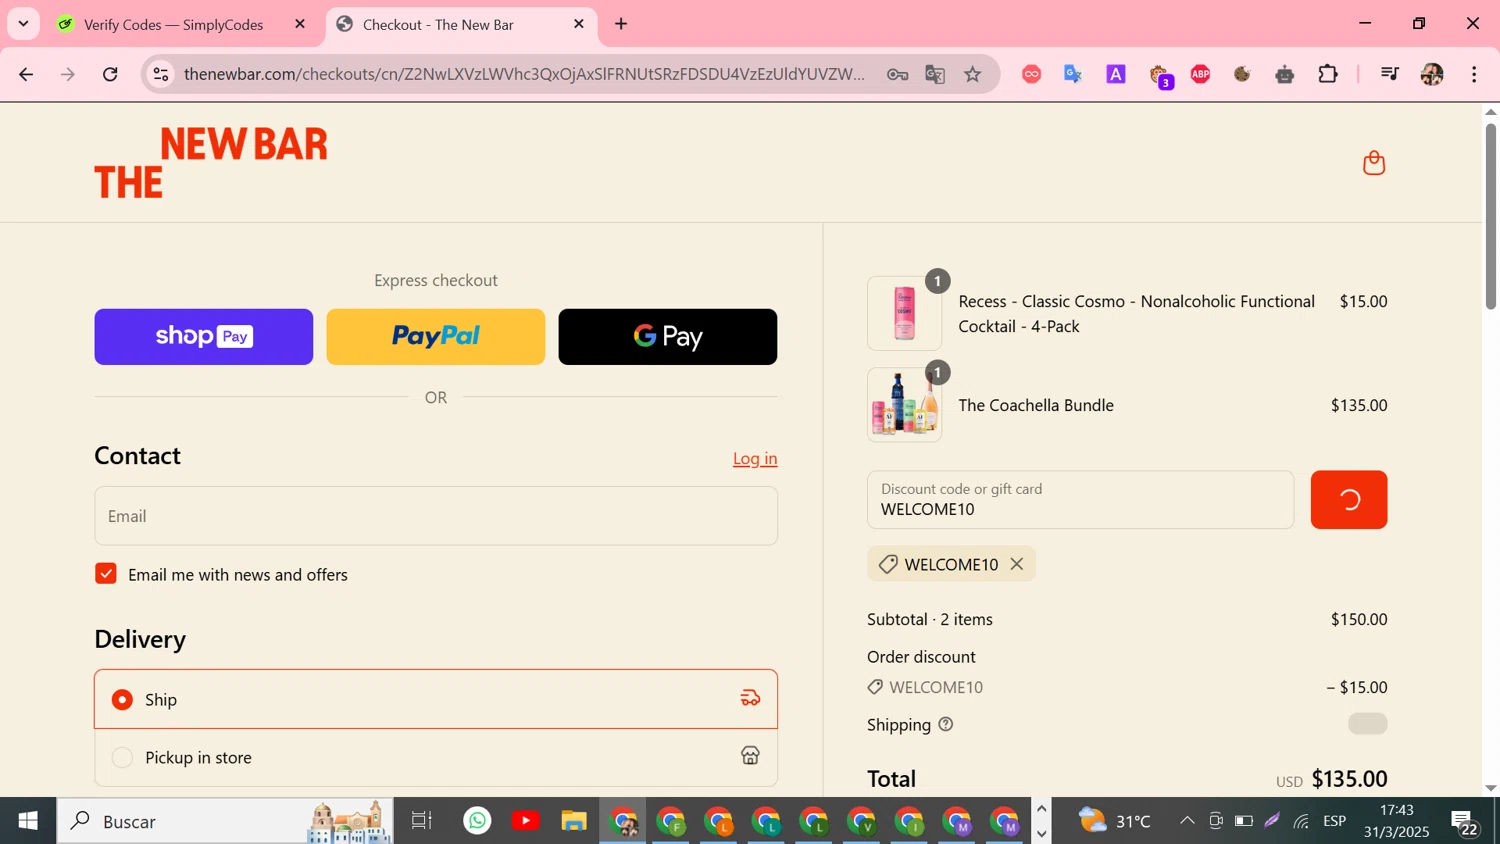Open YouTube from the taskbar

[x=525, y=821]
